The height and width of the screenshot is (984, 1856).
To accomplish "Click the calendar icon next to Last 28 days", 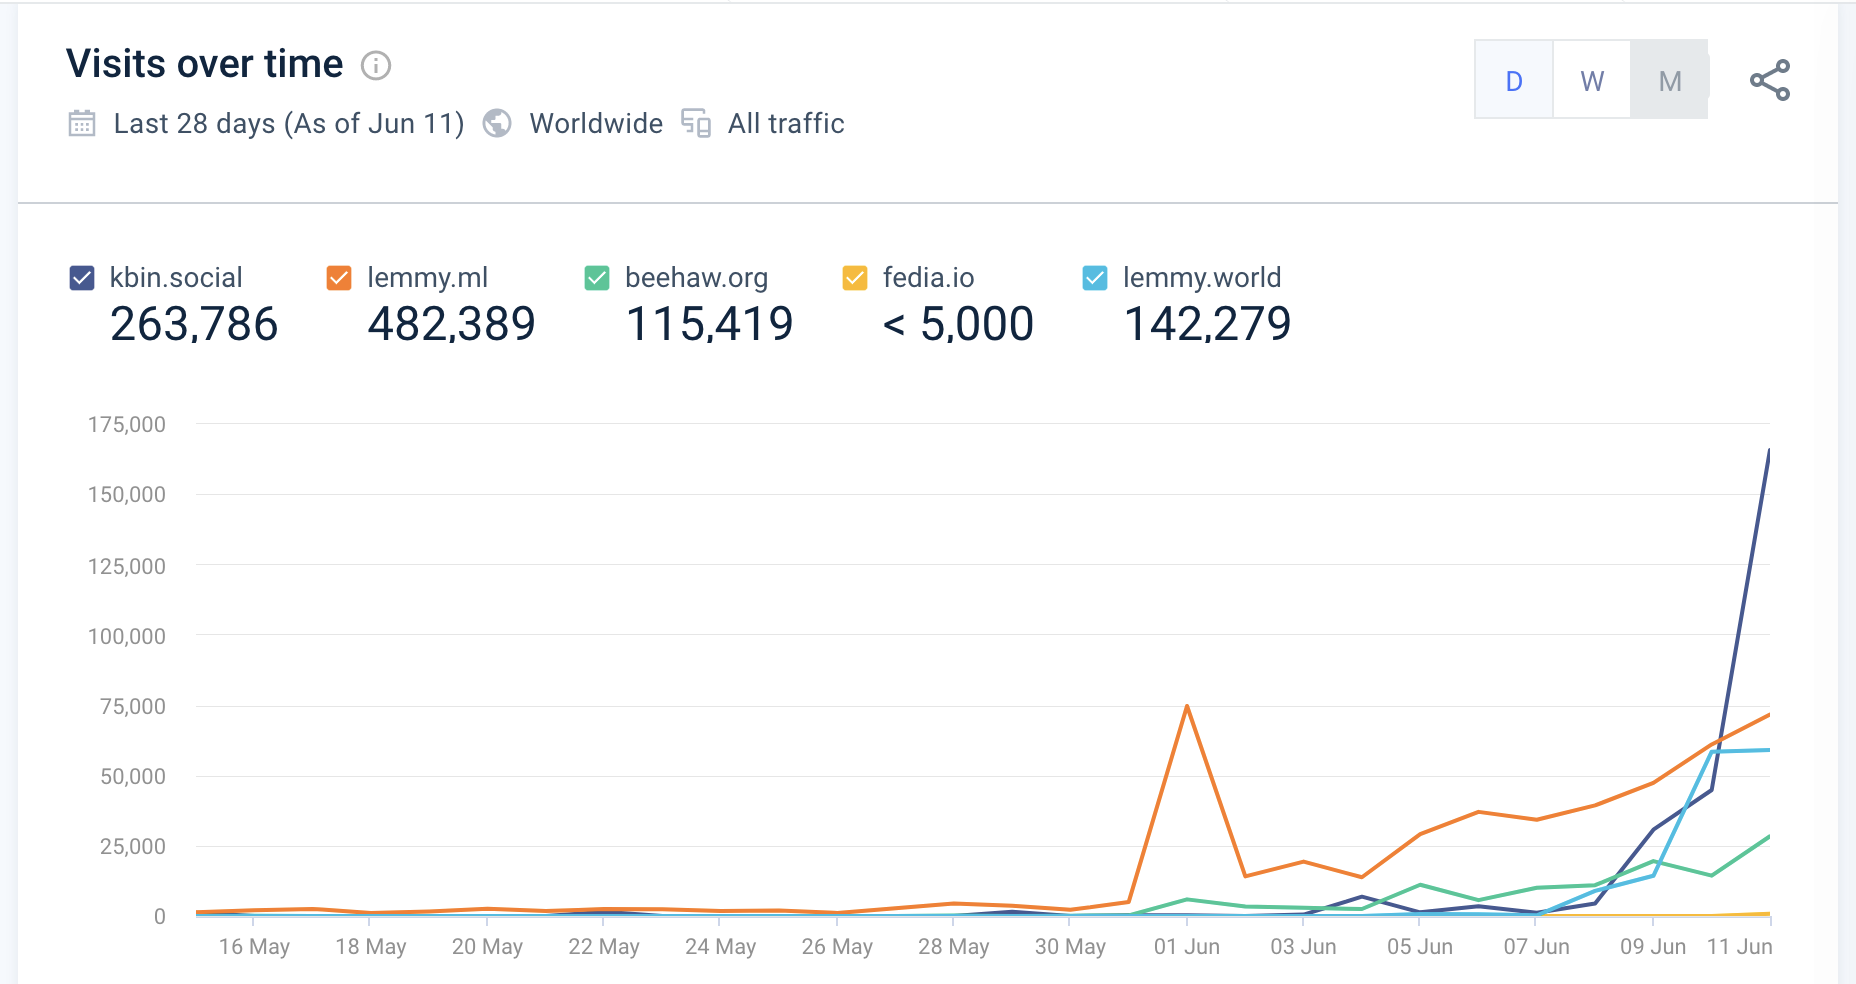I will click(x=82, y=123).
